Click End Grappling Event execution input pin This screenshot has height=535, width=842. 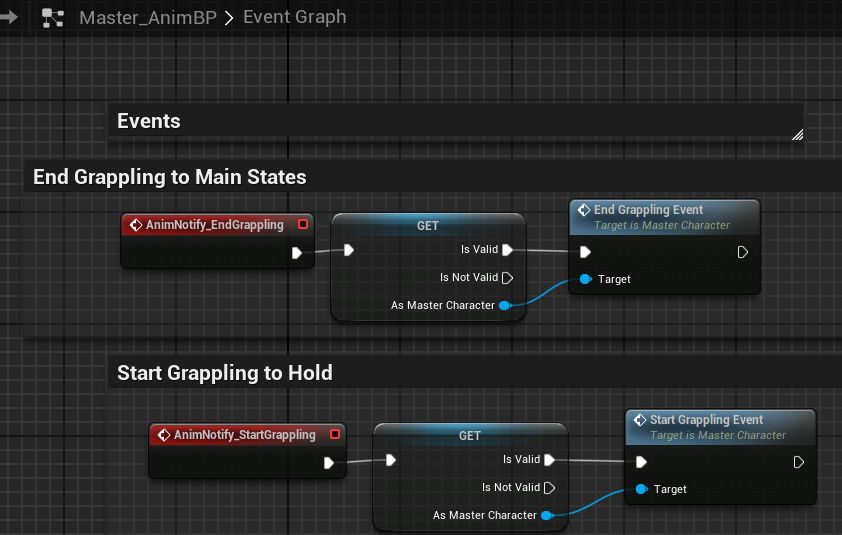[585, 252]
